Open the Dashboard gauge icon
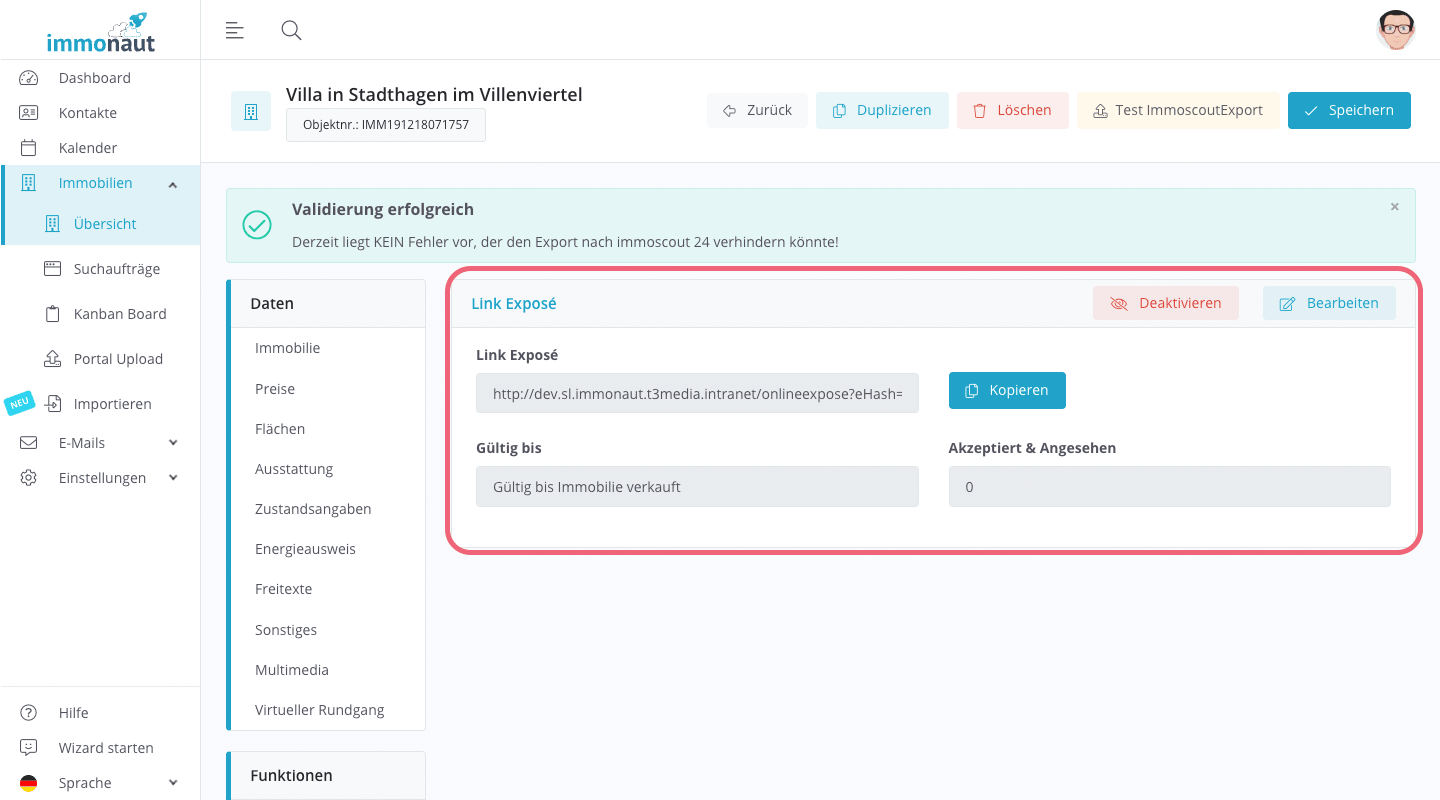1440x800 pixels. coord(29,78)
